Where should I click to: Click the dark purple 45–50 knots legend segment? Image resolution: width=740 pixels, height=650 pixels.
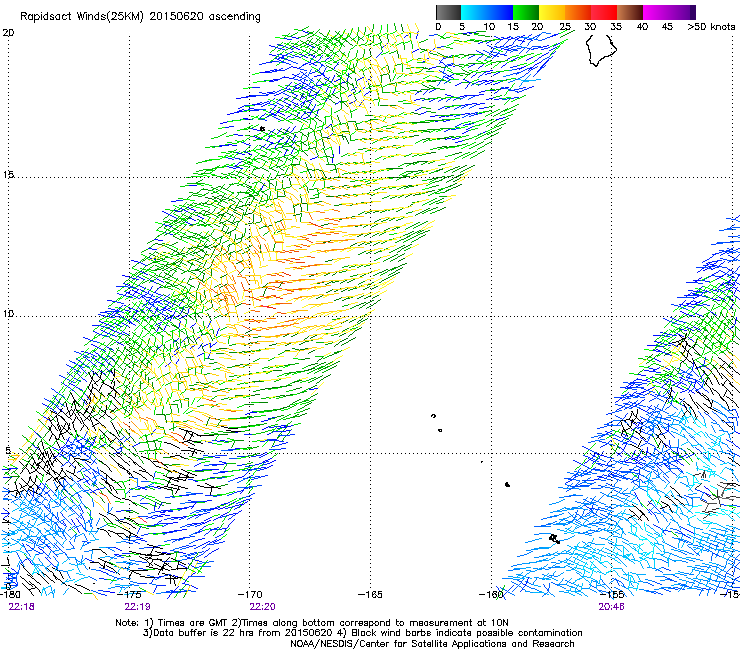(x=682, y=12)
